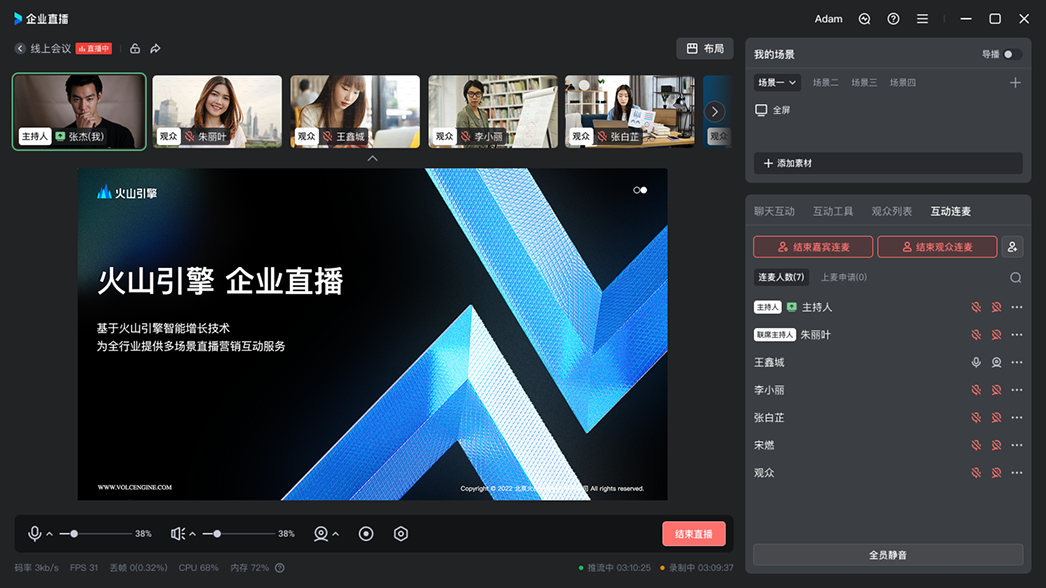Switch to the 聊天互动 tab
1046x588 pixels.
click(774, 211)
